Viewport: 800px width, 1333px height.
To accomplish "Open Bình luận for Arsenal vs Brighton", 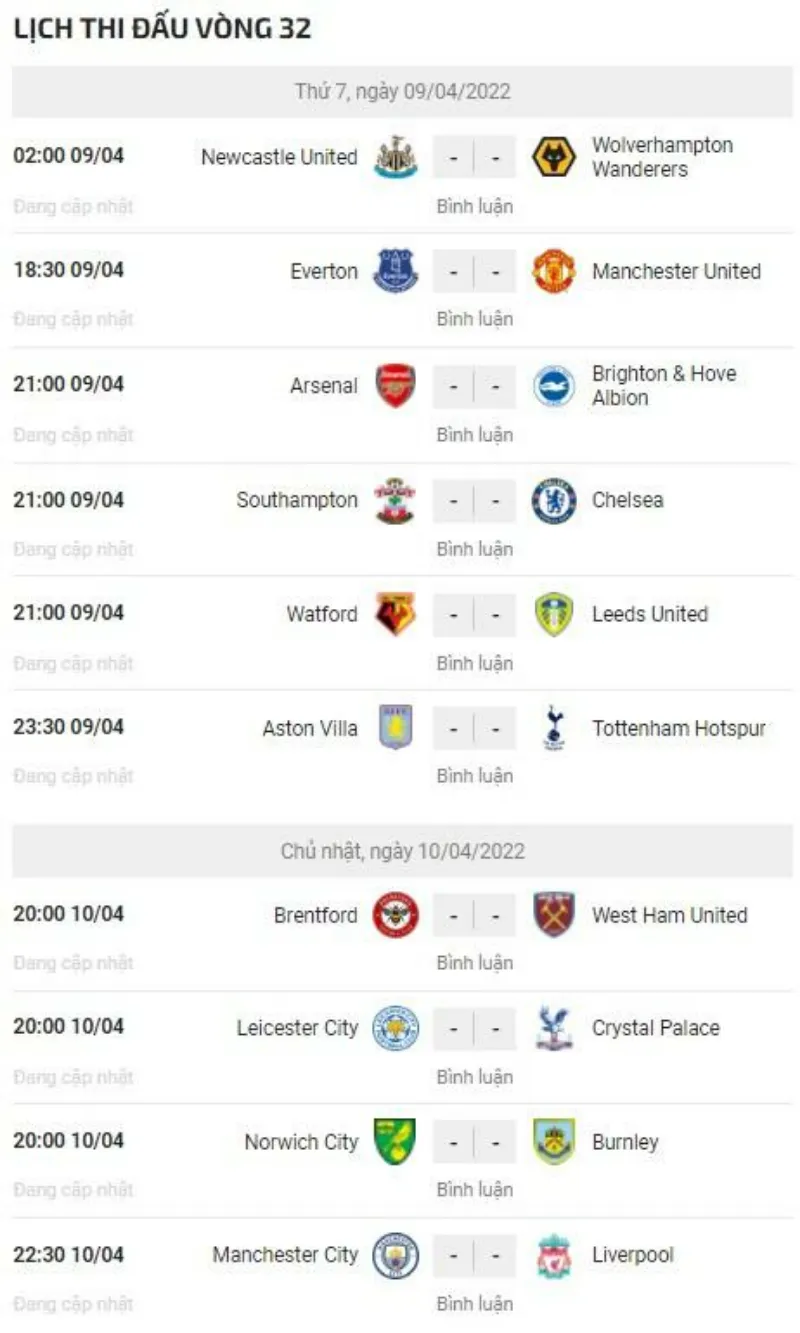I will pyautogui.click(x=474, y=434).
